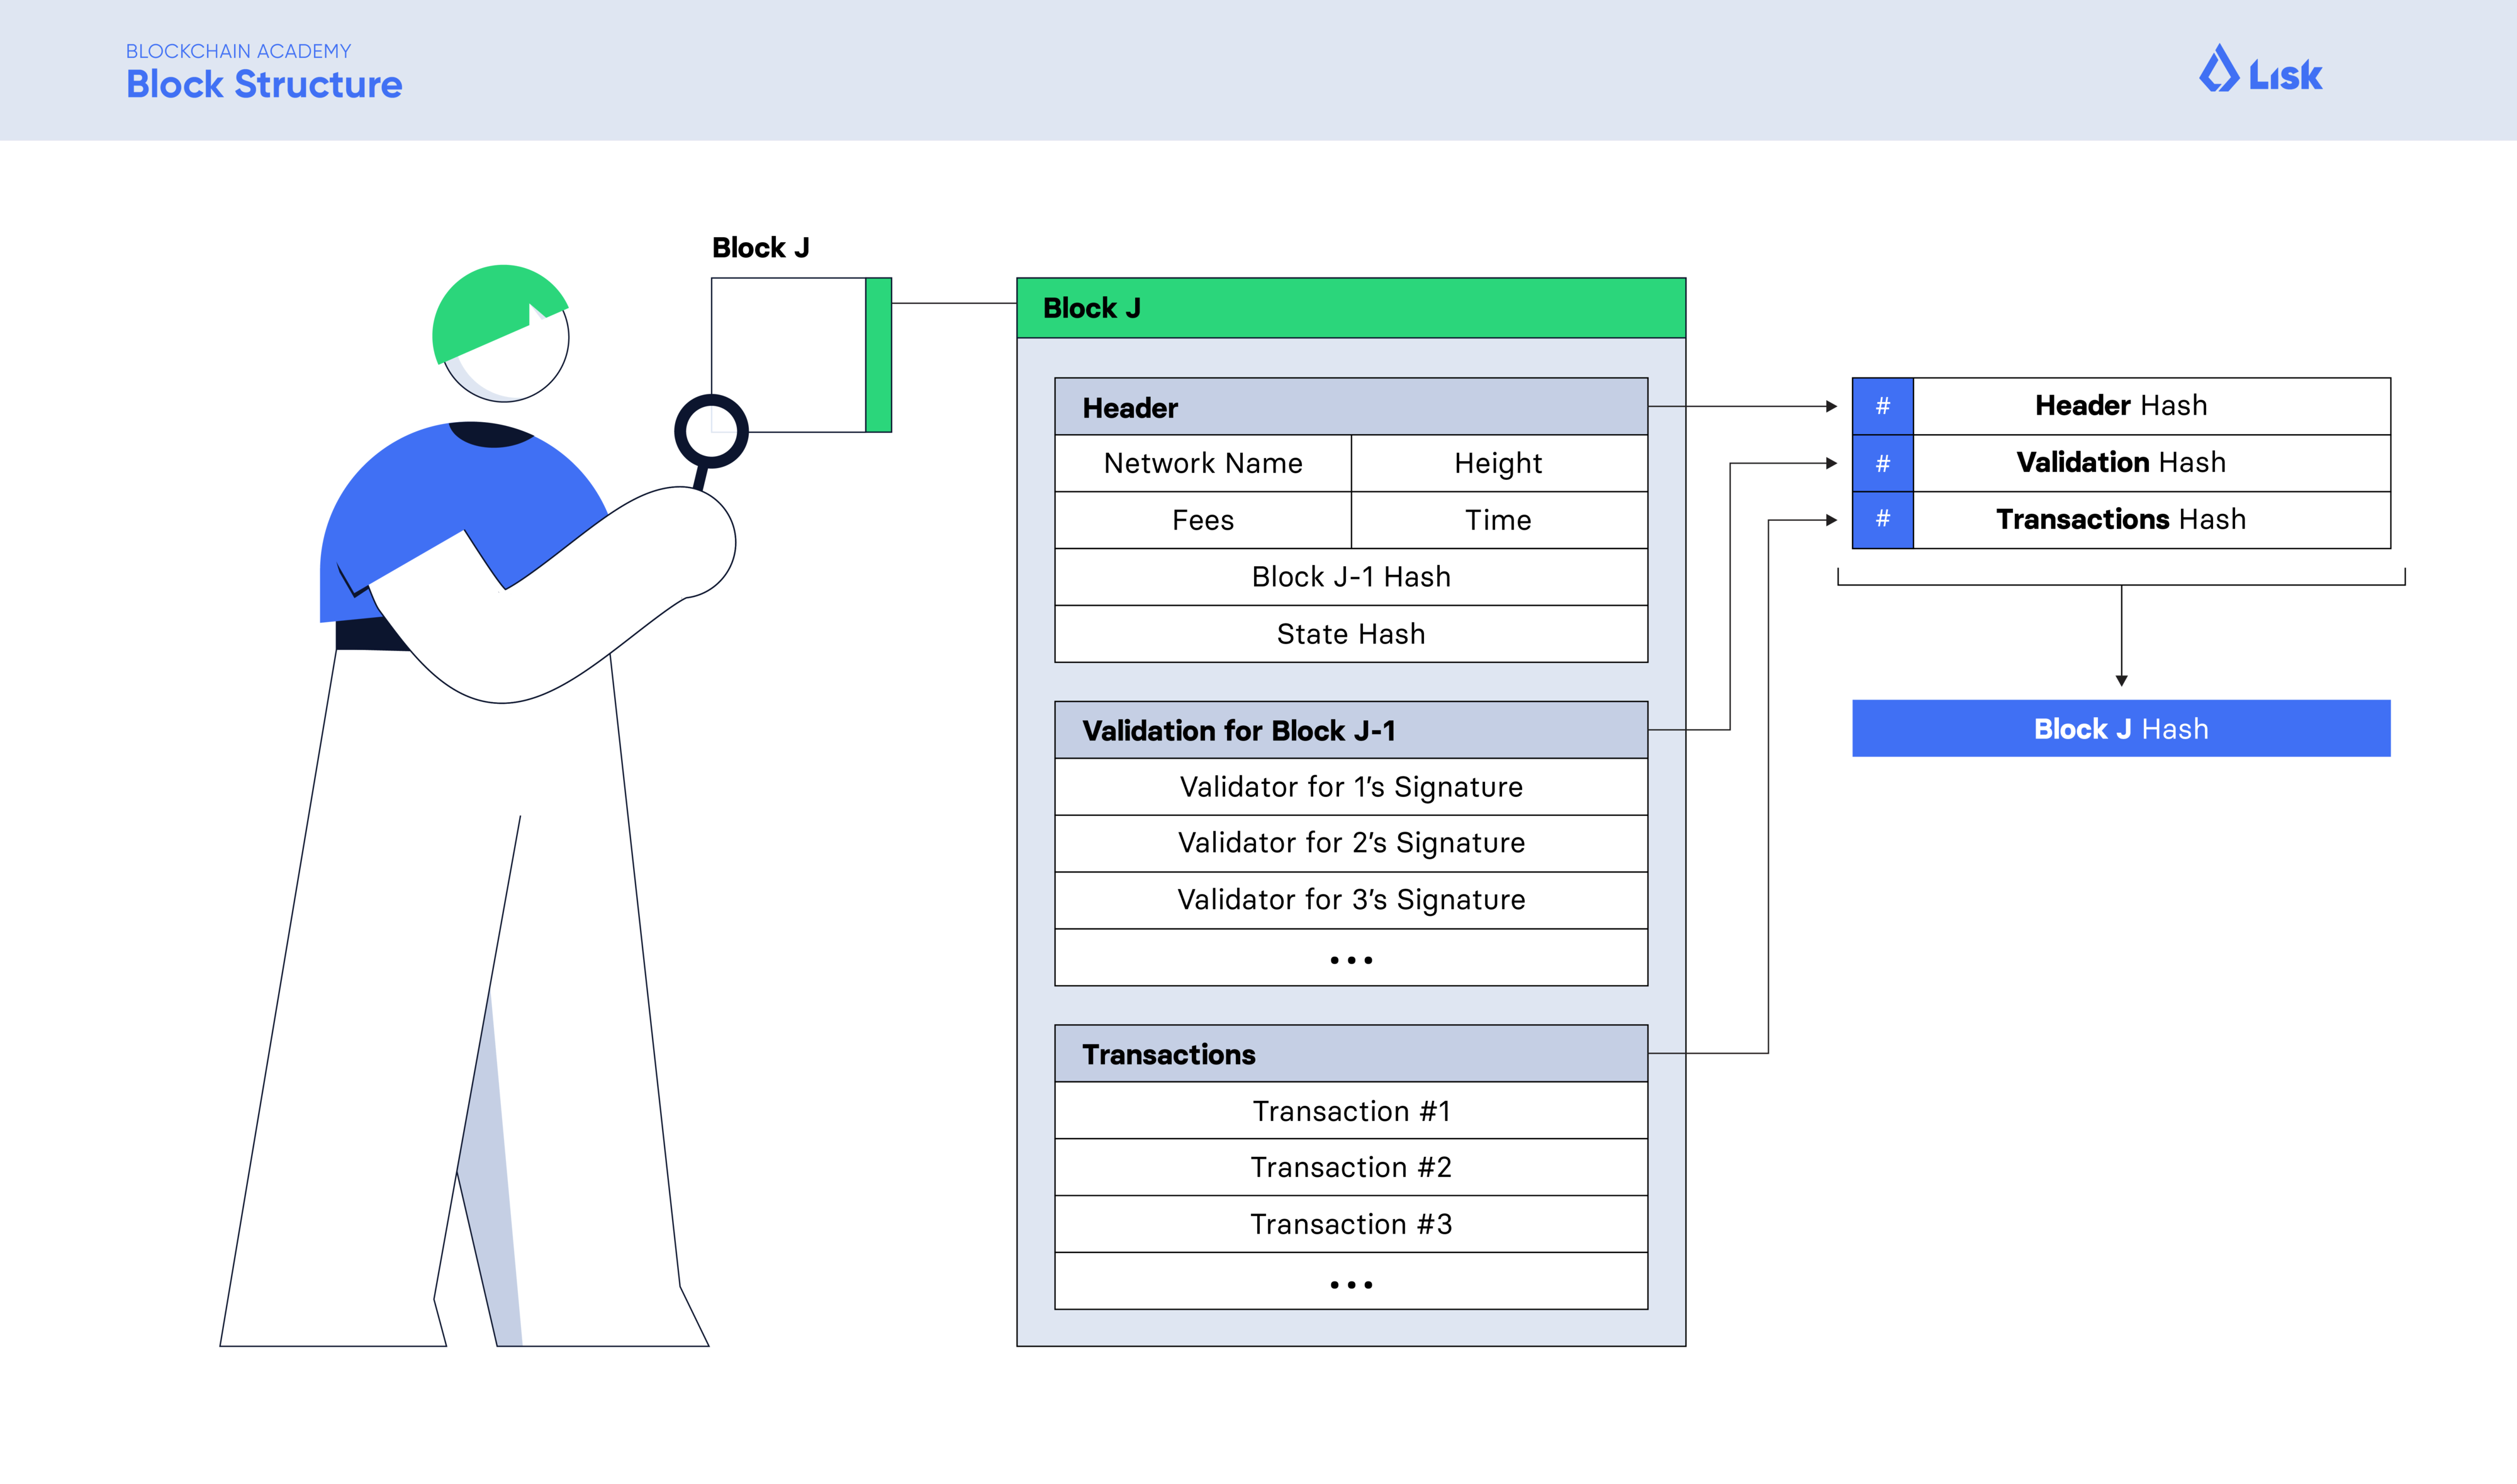This screenshot has height=1484, width=2517.
Task: Click the hash icon beside Header Hash
Action: (x=1882, y=406)
